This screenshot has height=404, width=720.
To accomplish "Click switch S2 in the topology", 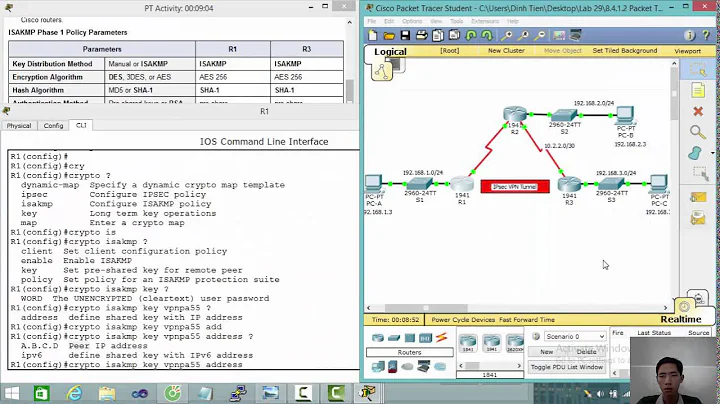I will click(564, 115).
